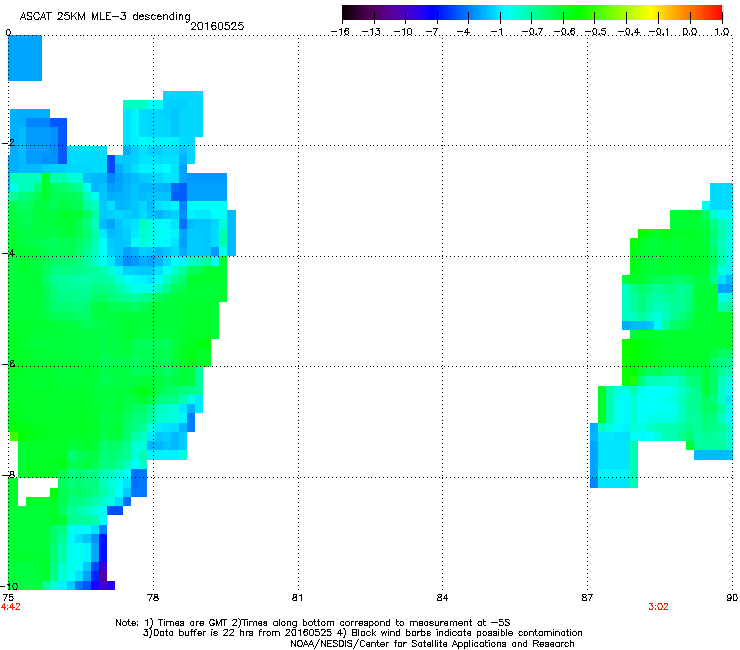Click the red pass time "3:02"
The image size is (740, 650).
pos(658,607)
